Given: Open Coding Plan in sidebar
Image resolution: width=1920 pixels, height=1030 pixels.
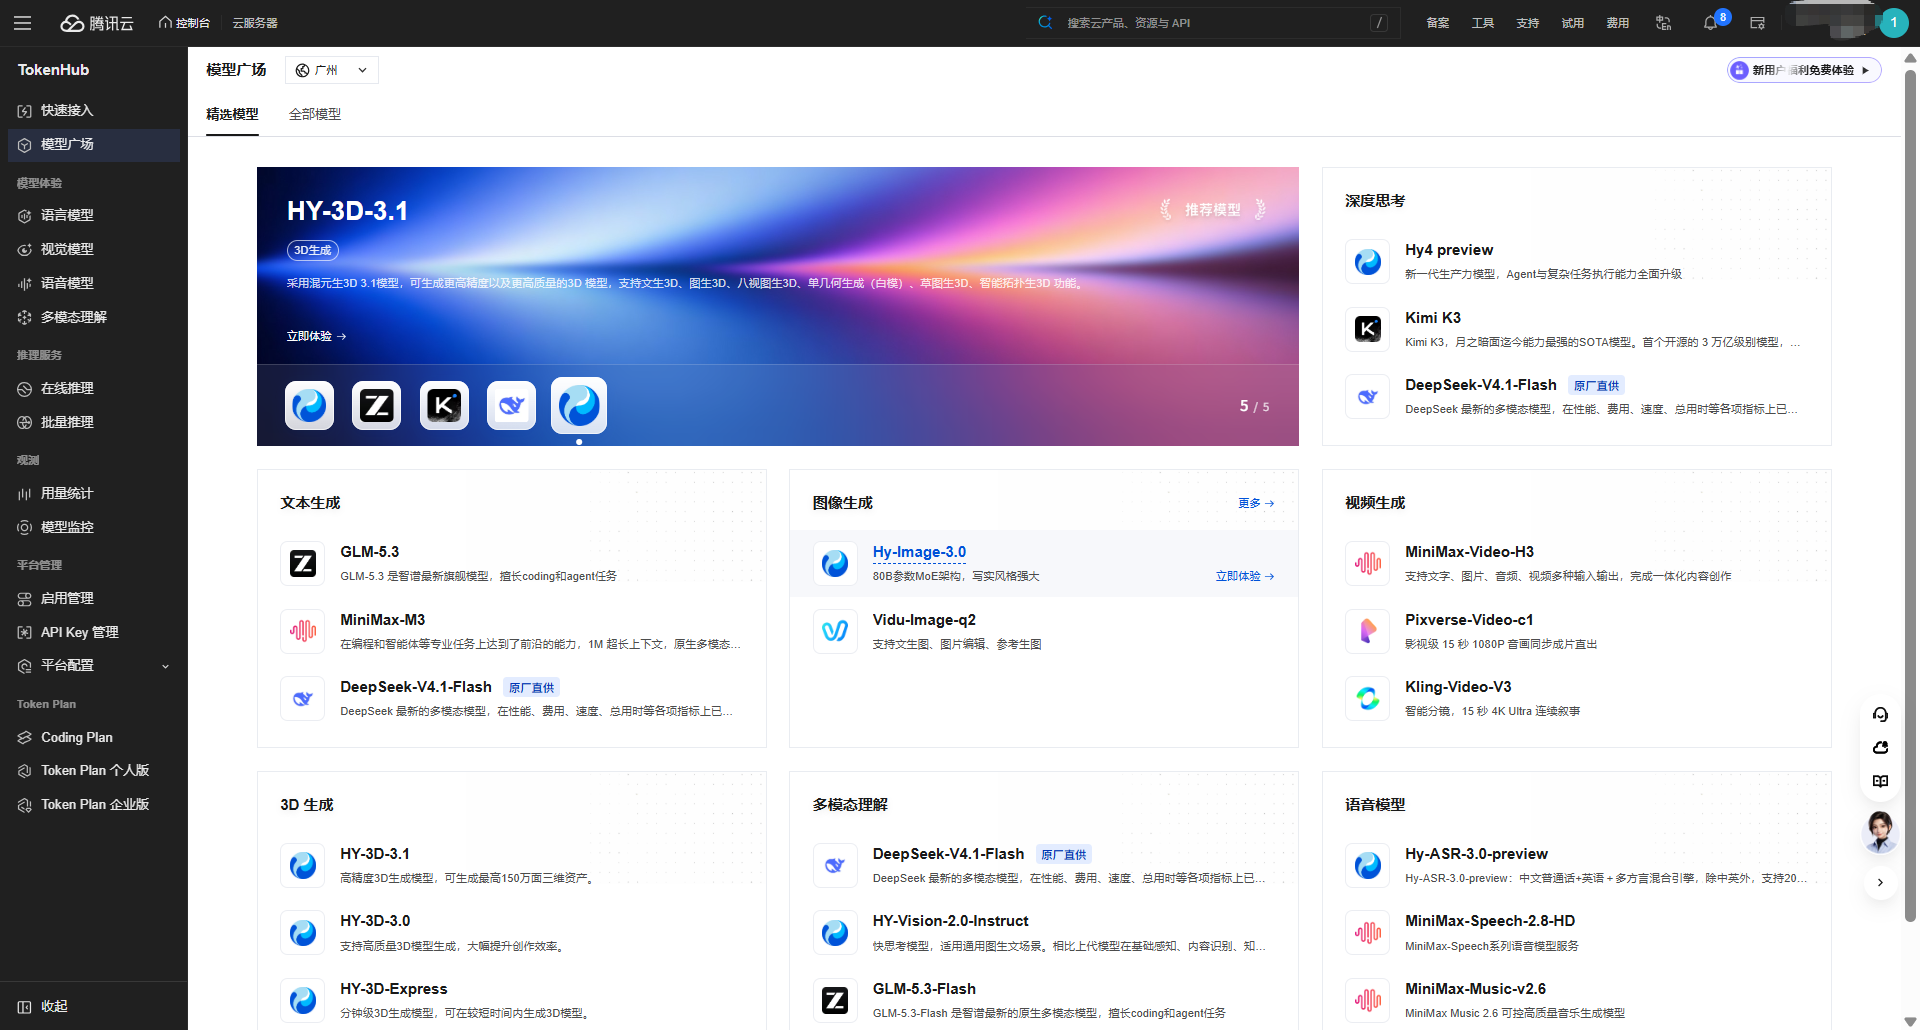Looking at the screenshot, I should [94, 737].
